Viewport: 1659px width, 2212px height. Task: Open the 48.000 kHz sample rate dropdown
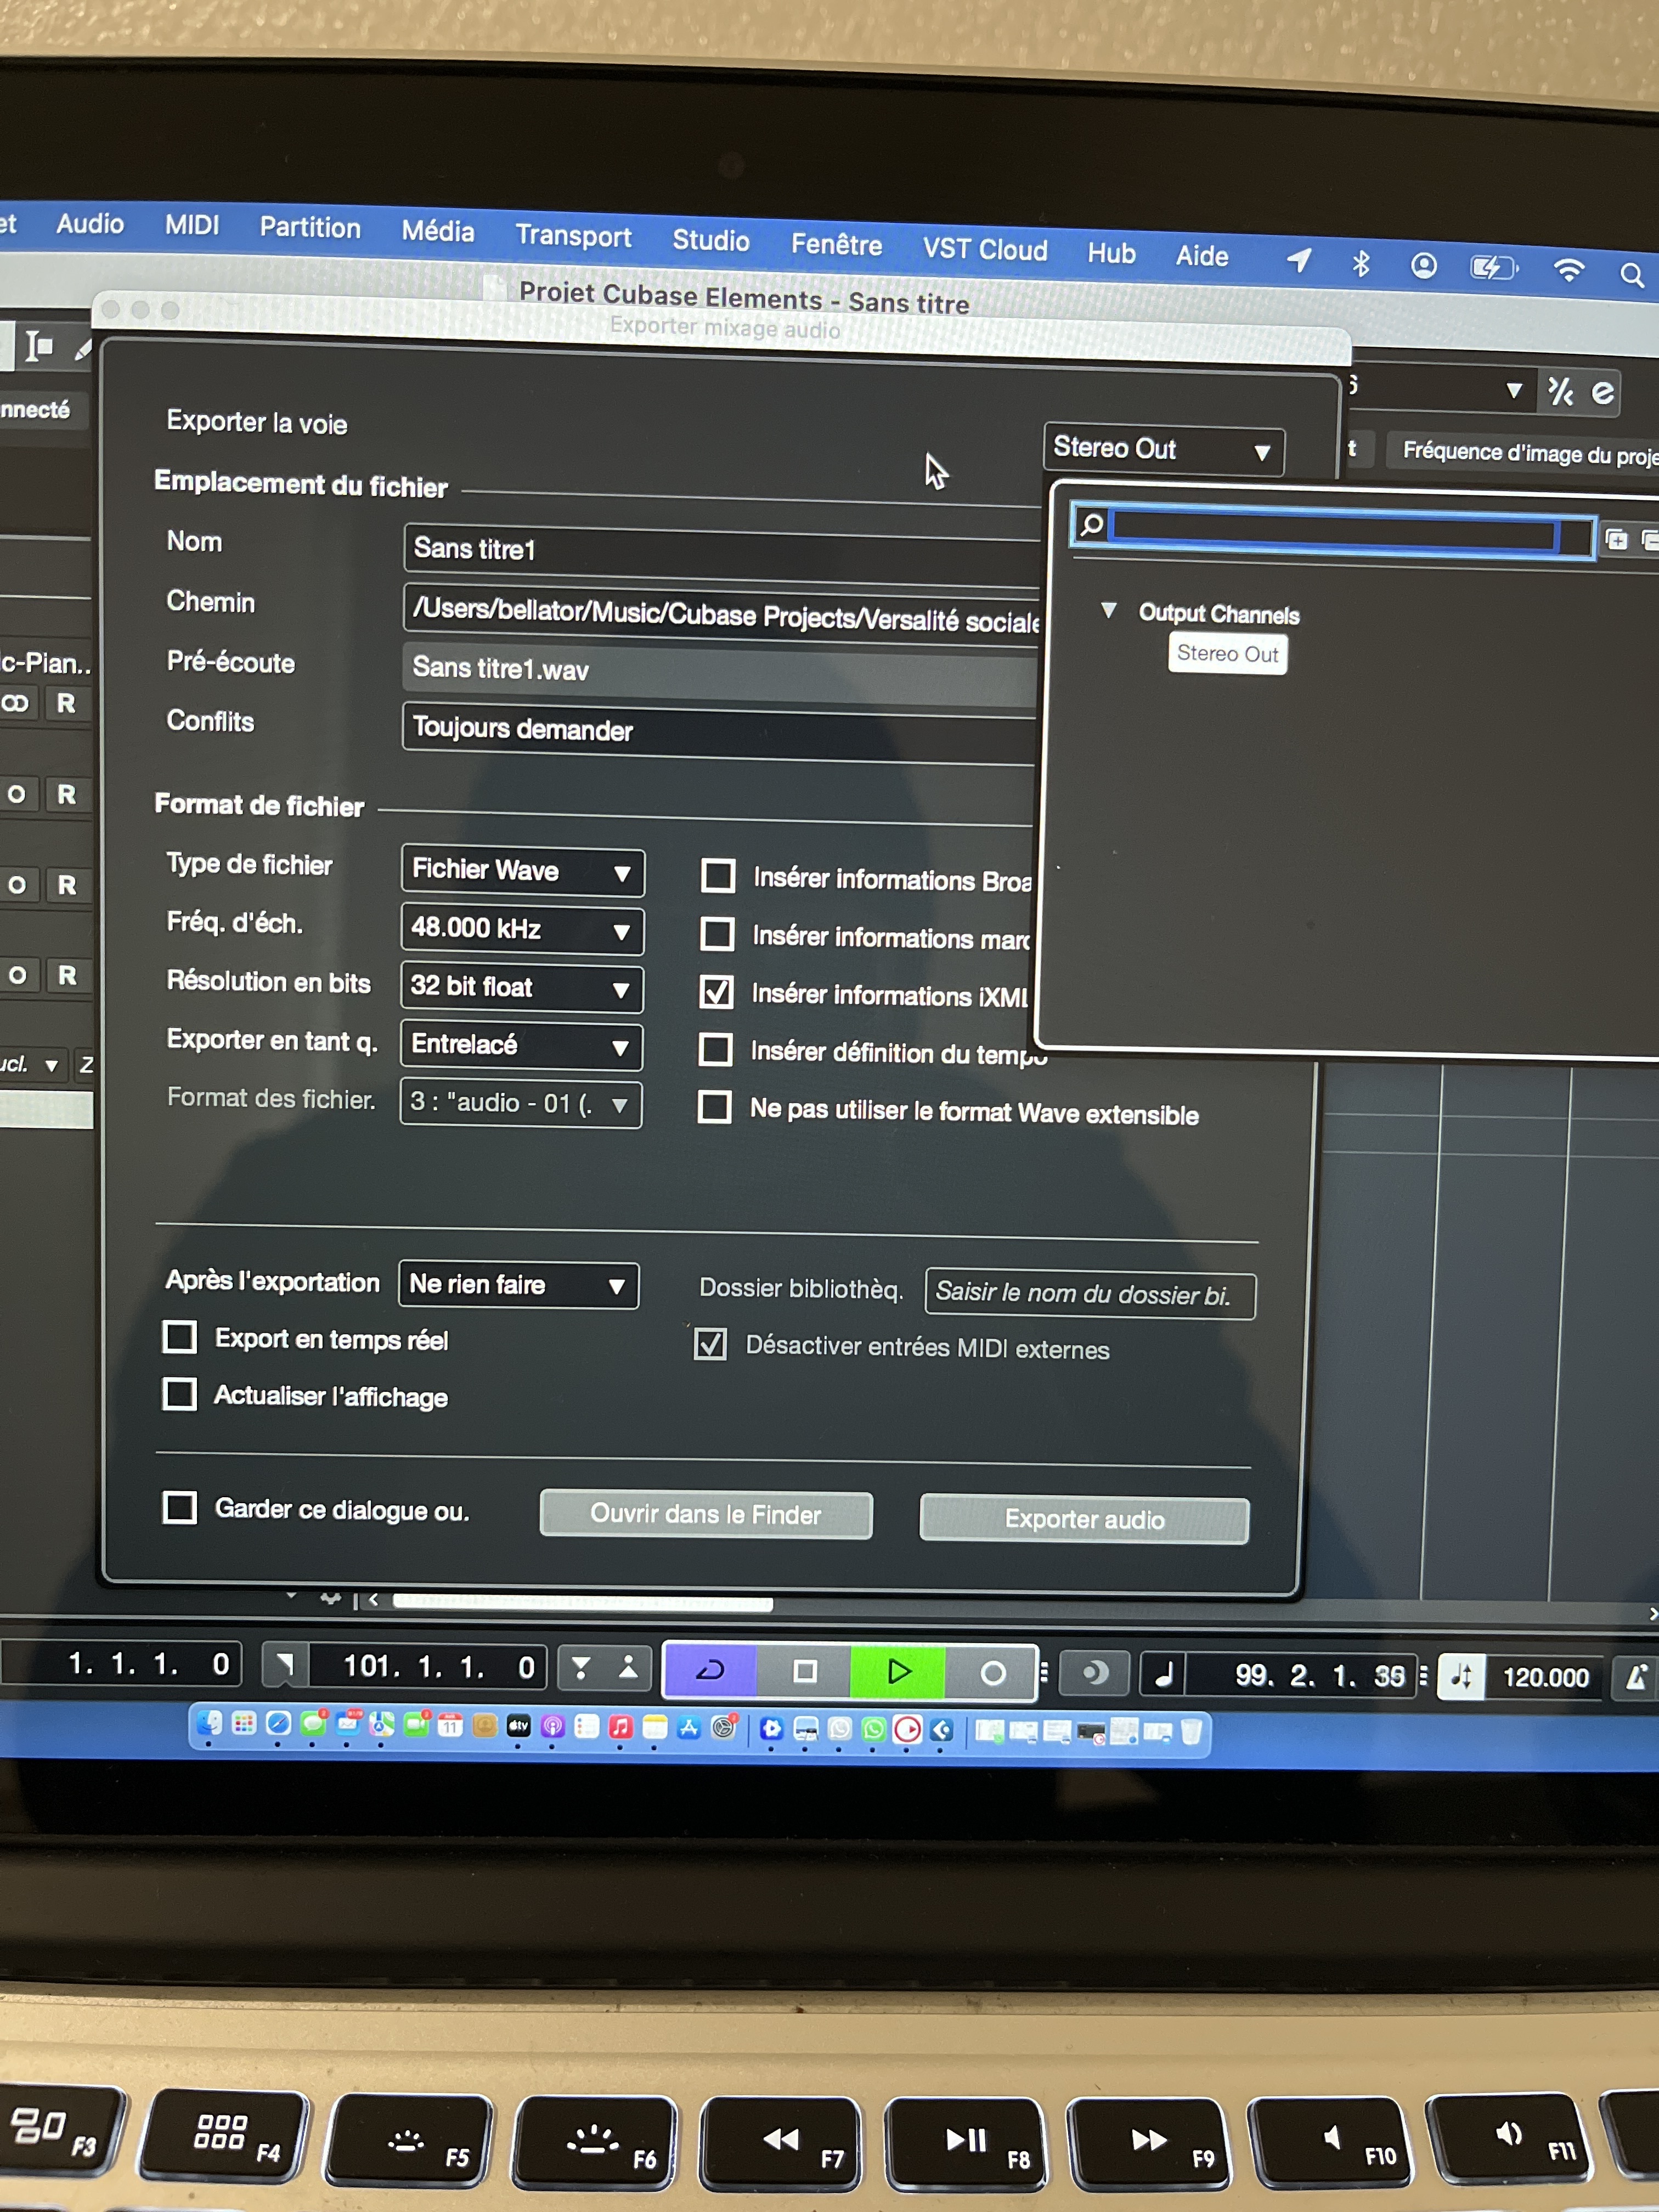(522, 929)
